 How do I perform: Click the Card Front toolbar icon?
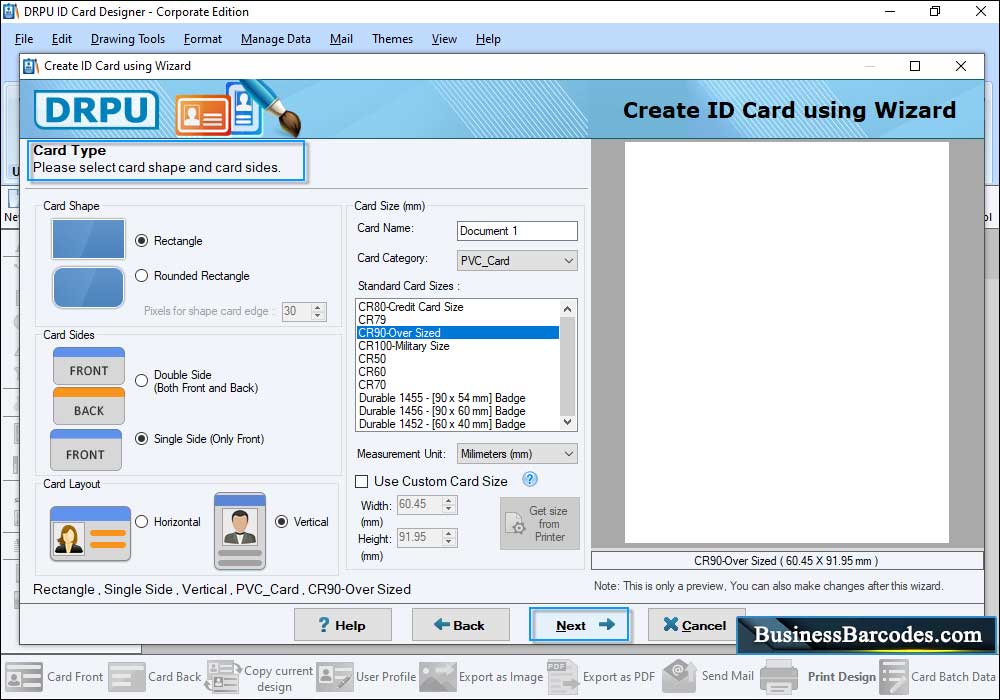coord(24,676)
